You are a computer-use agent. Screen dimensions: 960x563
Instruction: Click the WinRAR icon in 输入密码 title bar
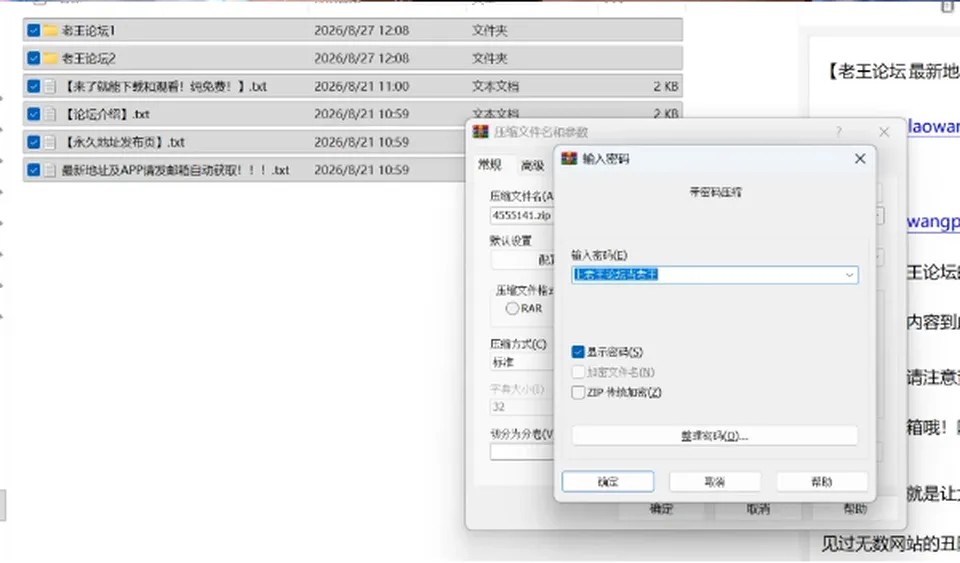[x=569, y=159]
